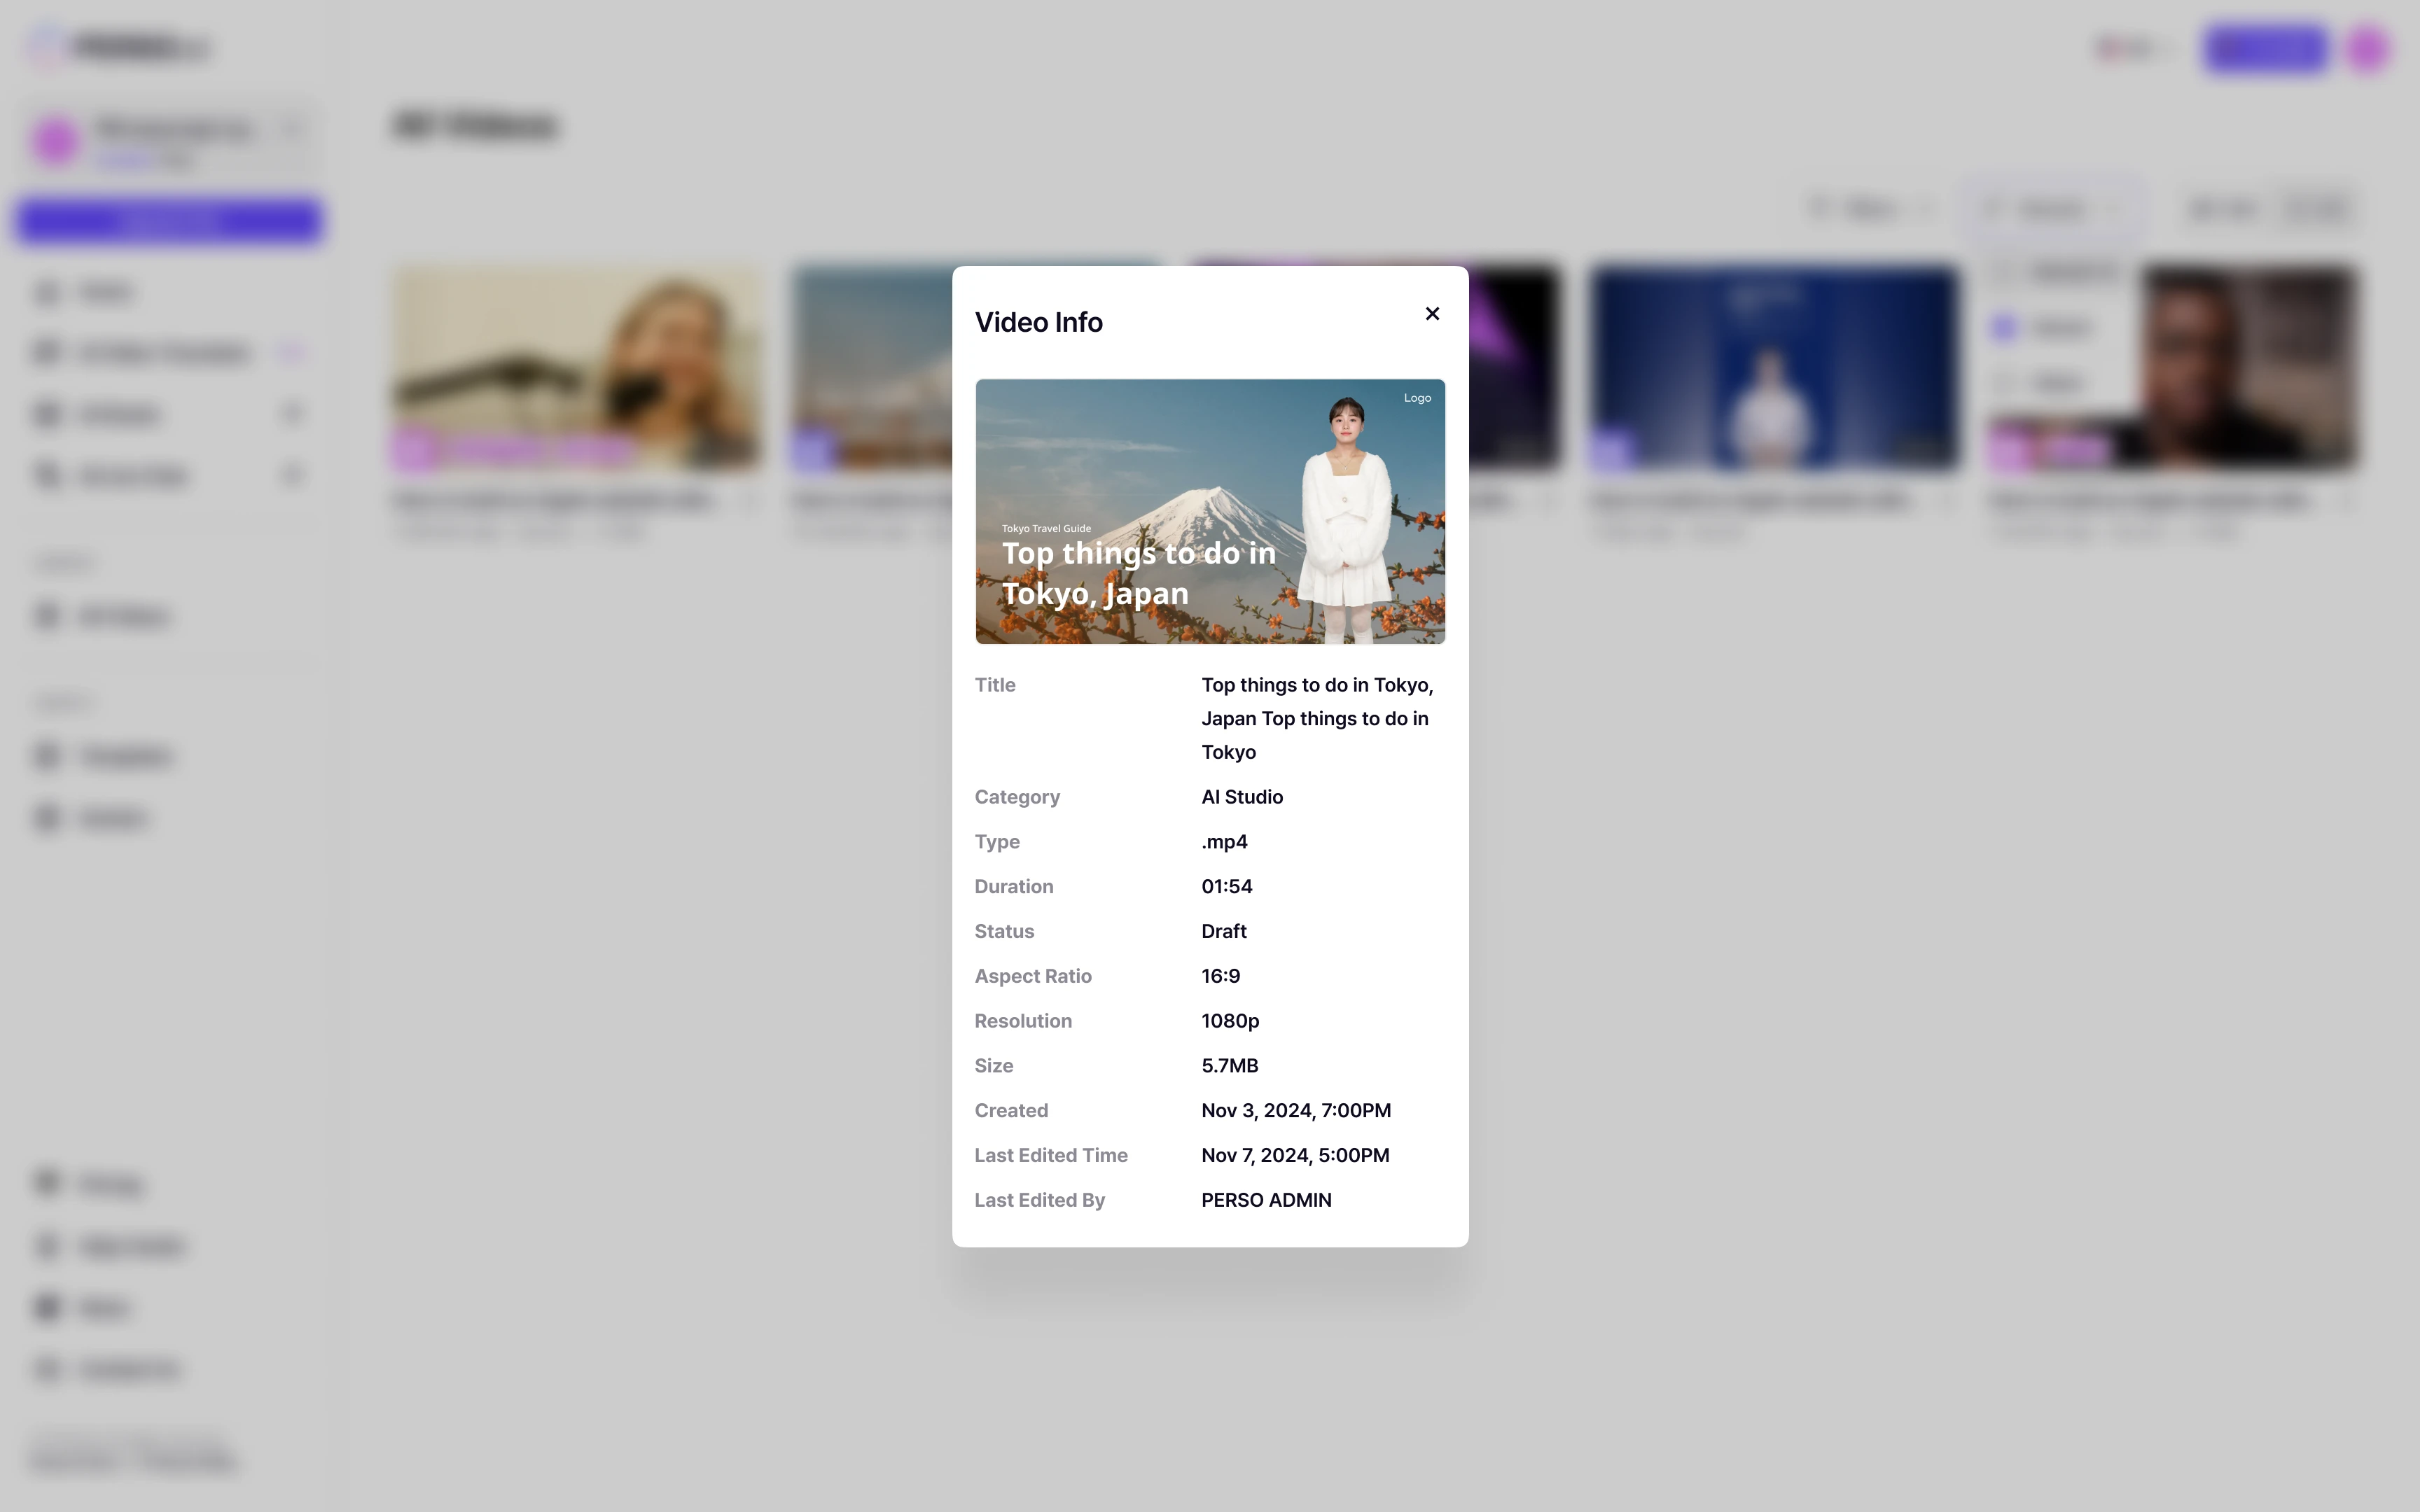Click the '16:9' aspect ratio value
The image size is (2420, 1512).
click(1220, 976)
